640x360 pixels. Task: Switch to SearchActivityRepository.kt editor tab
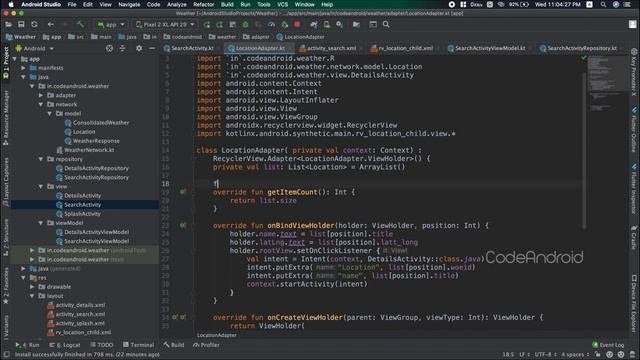[579, 48]
